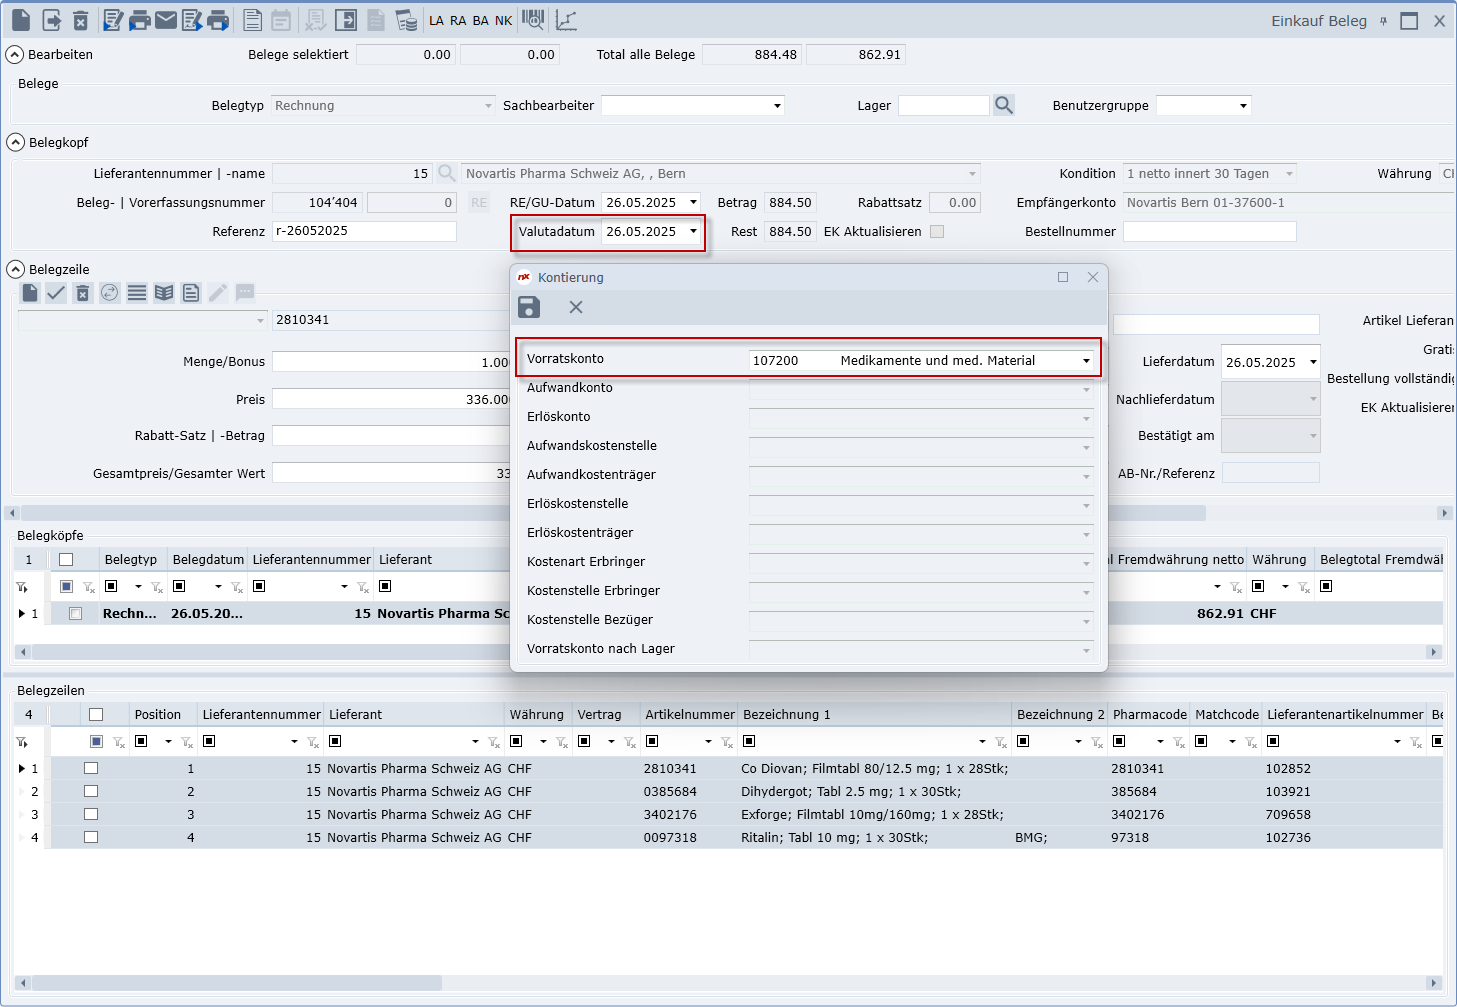Tick the checkbox for Belegzeilen row 2
This screenshot has height=1007, width=1457.
tap(91, 791)
